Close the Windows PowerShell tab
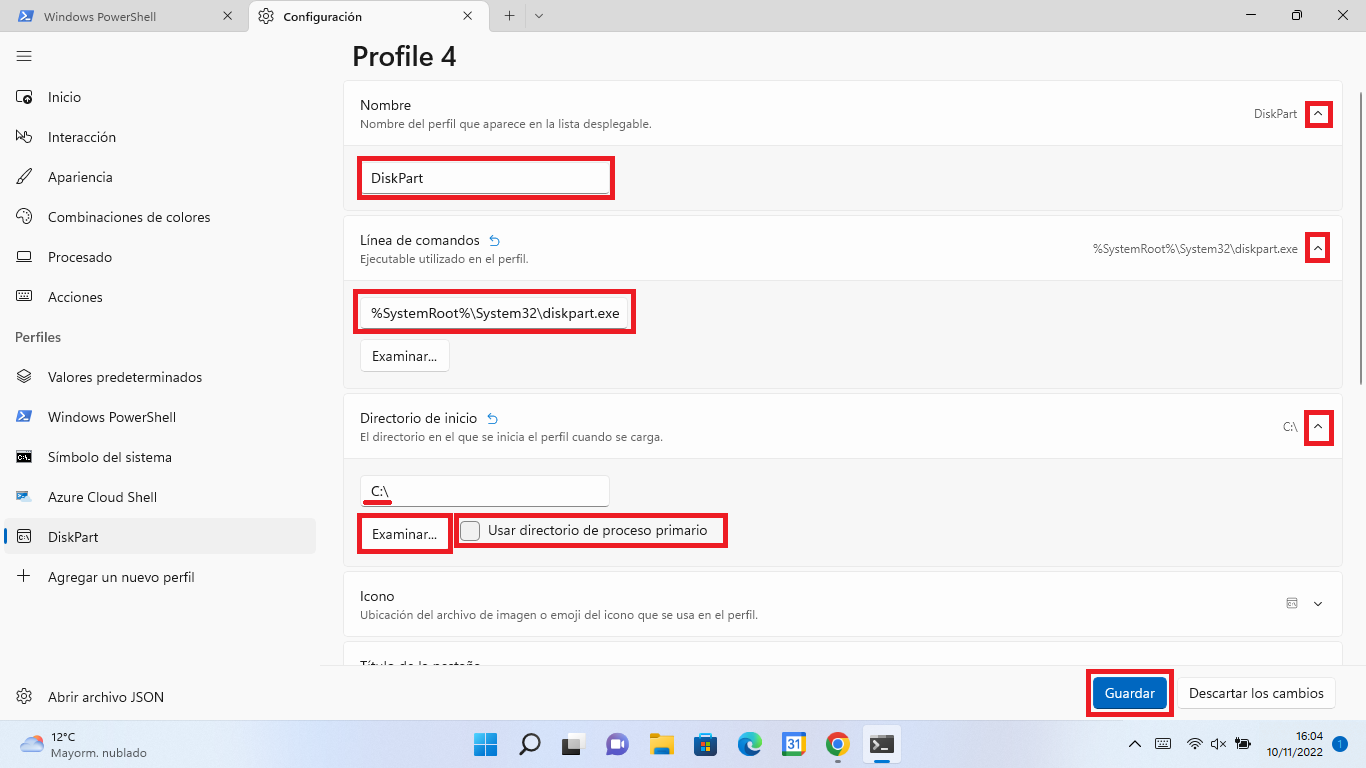The height and width of the screenshot is (768, 1366). (x=228, y=16)
